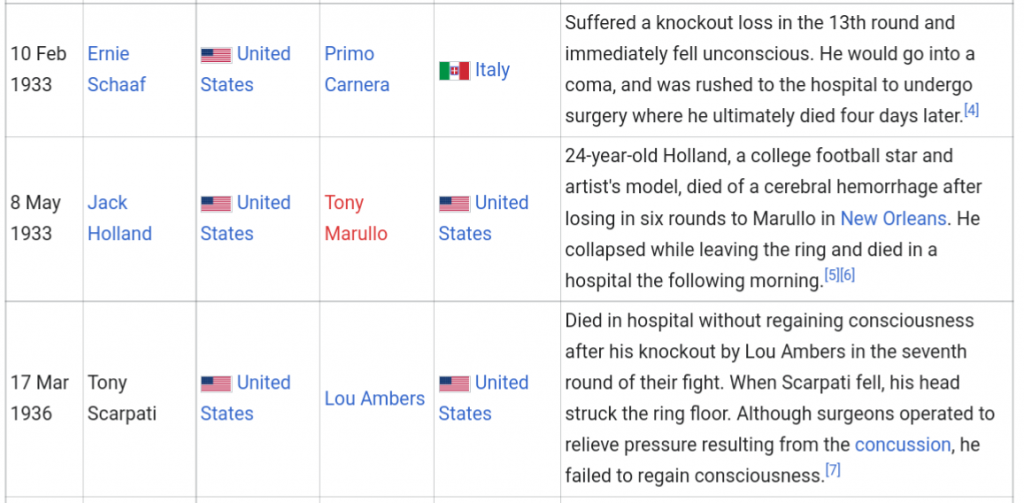Click the red Tony Marullo link
The width and height of the screenshot is (1024, 503).
(x=356, y=218)
